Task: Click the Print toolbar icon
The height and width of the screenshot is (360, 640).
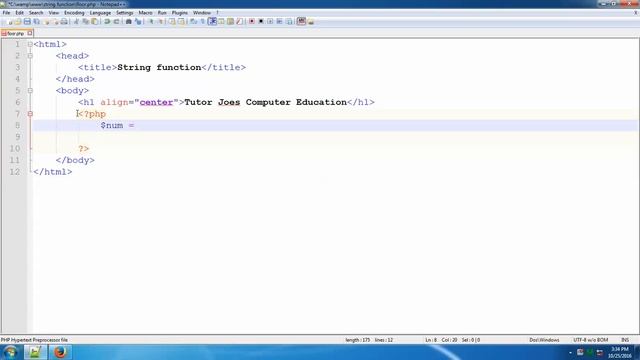Action: 64,21
